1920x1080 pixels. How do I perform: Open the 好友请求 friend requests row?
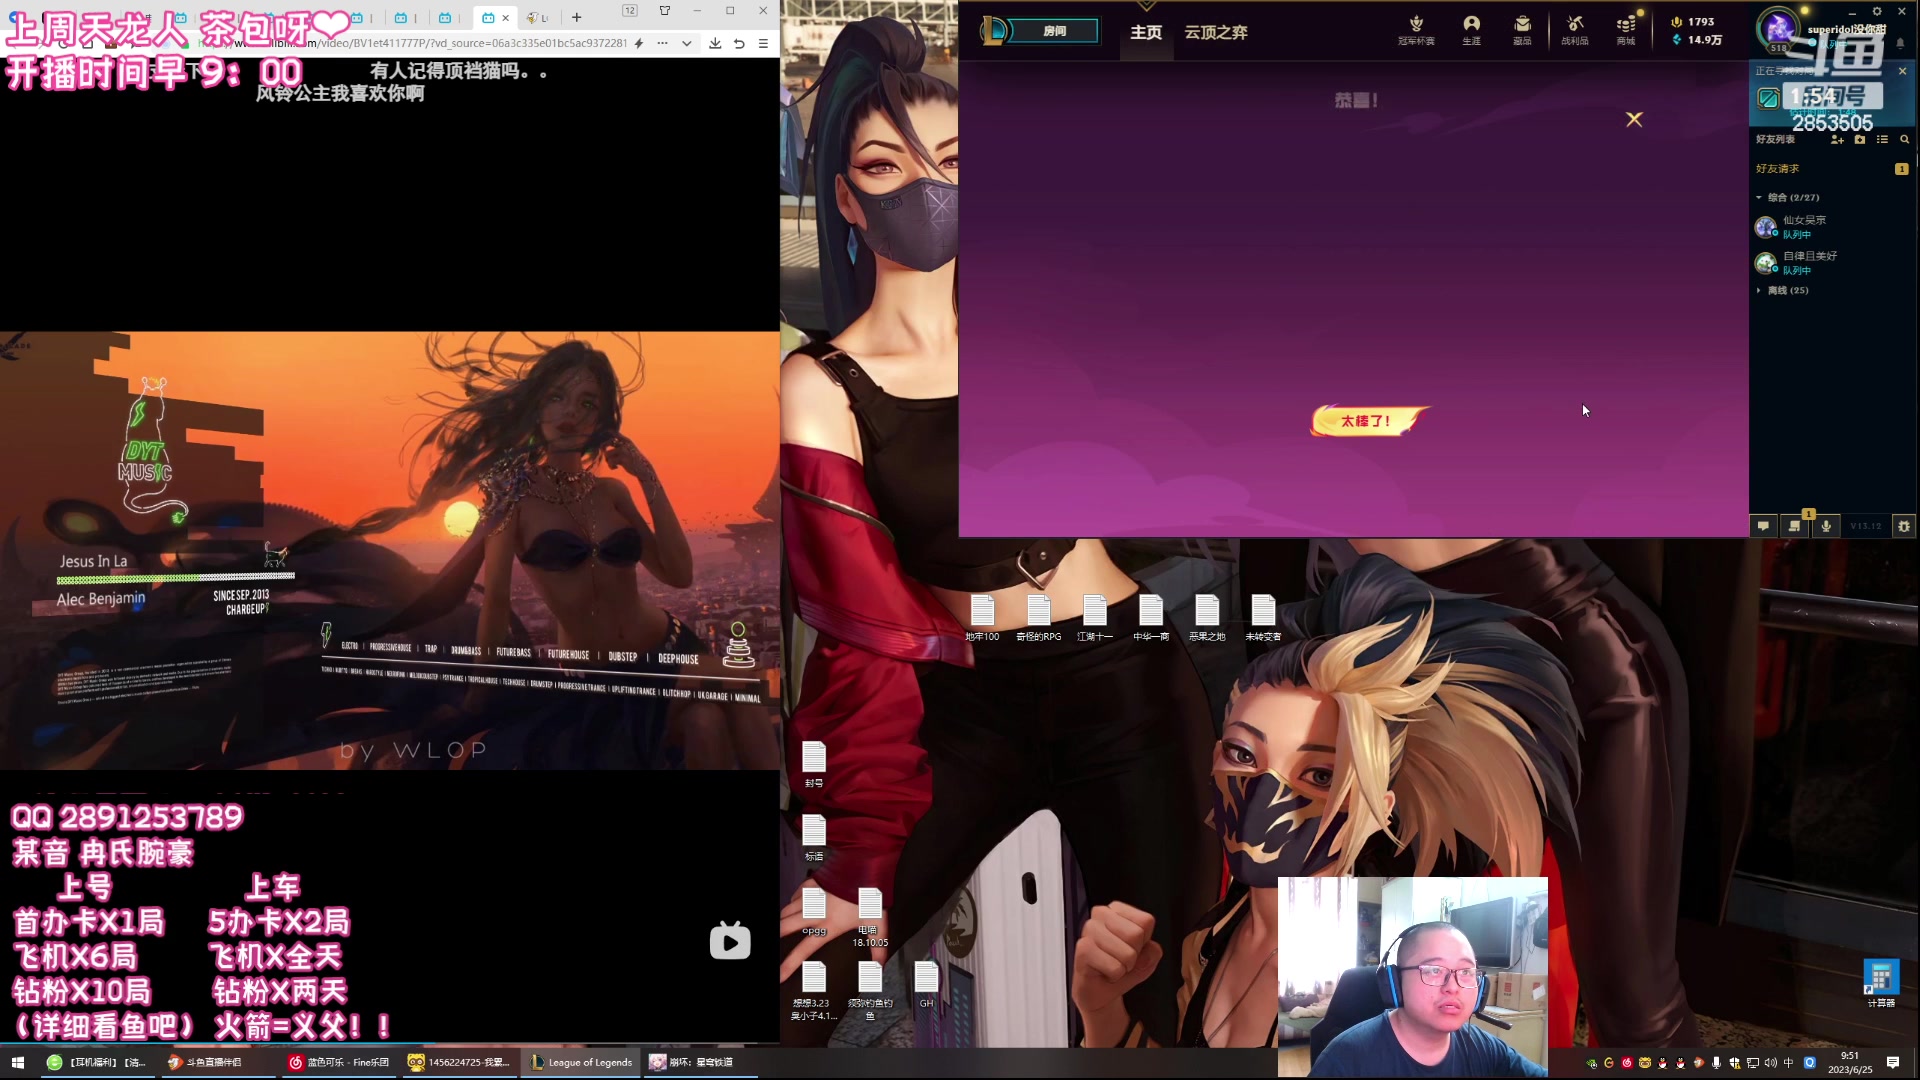point(1832,169)
